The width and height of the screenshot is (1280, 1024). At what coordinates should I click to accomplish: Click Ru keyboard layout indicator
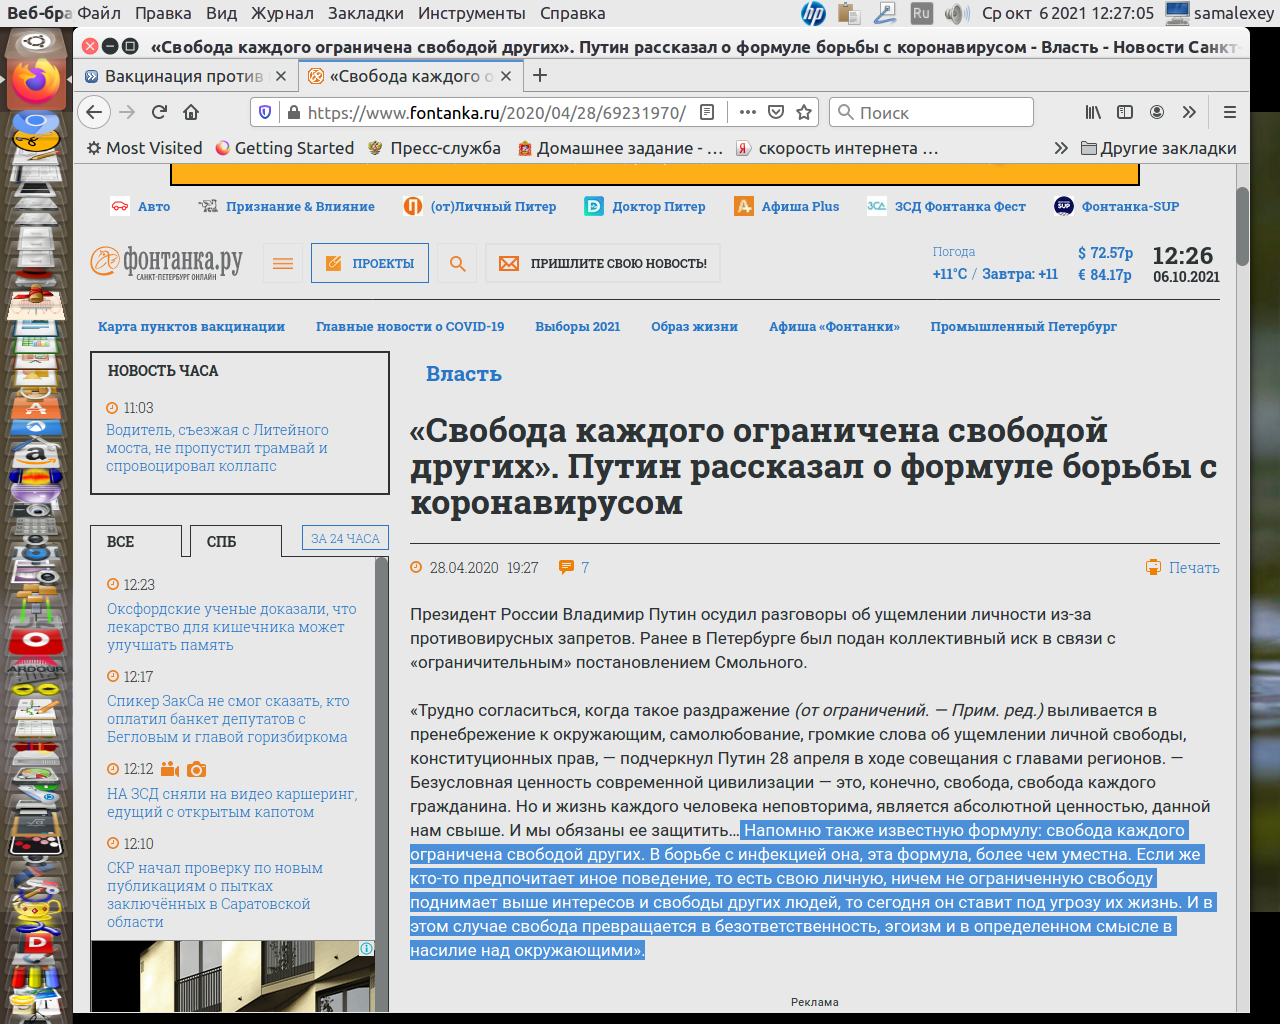click(x=921, y=13)
